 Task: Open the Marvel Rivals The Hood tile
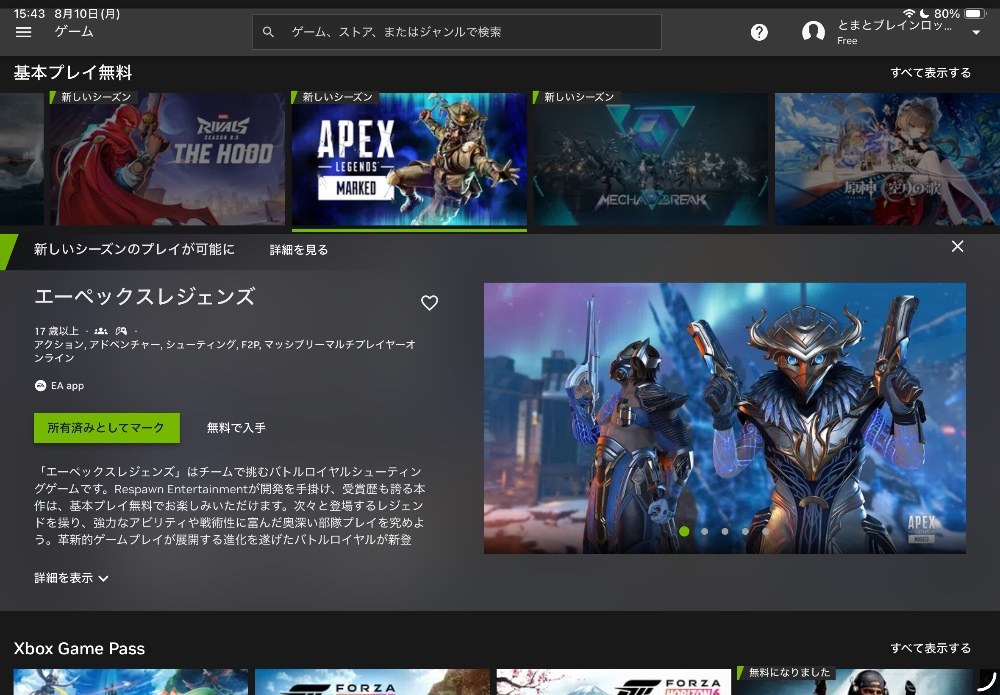point(168,159)
